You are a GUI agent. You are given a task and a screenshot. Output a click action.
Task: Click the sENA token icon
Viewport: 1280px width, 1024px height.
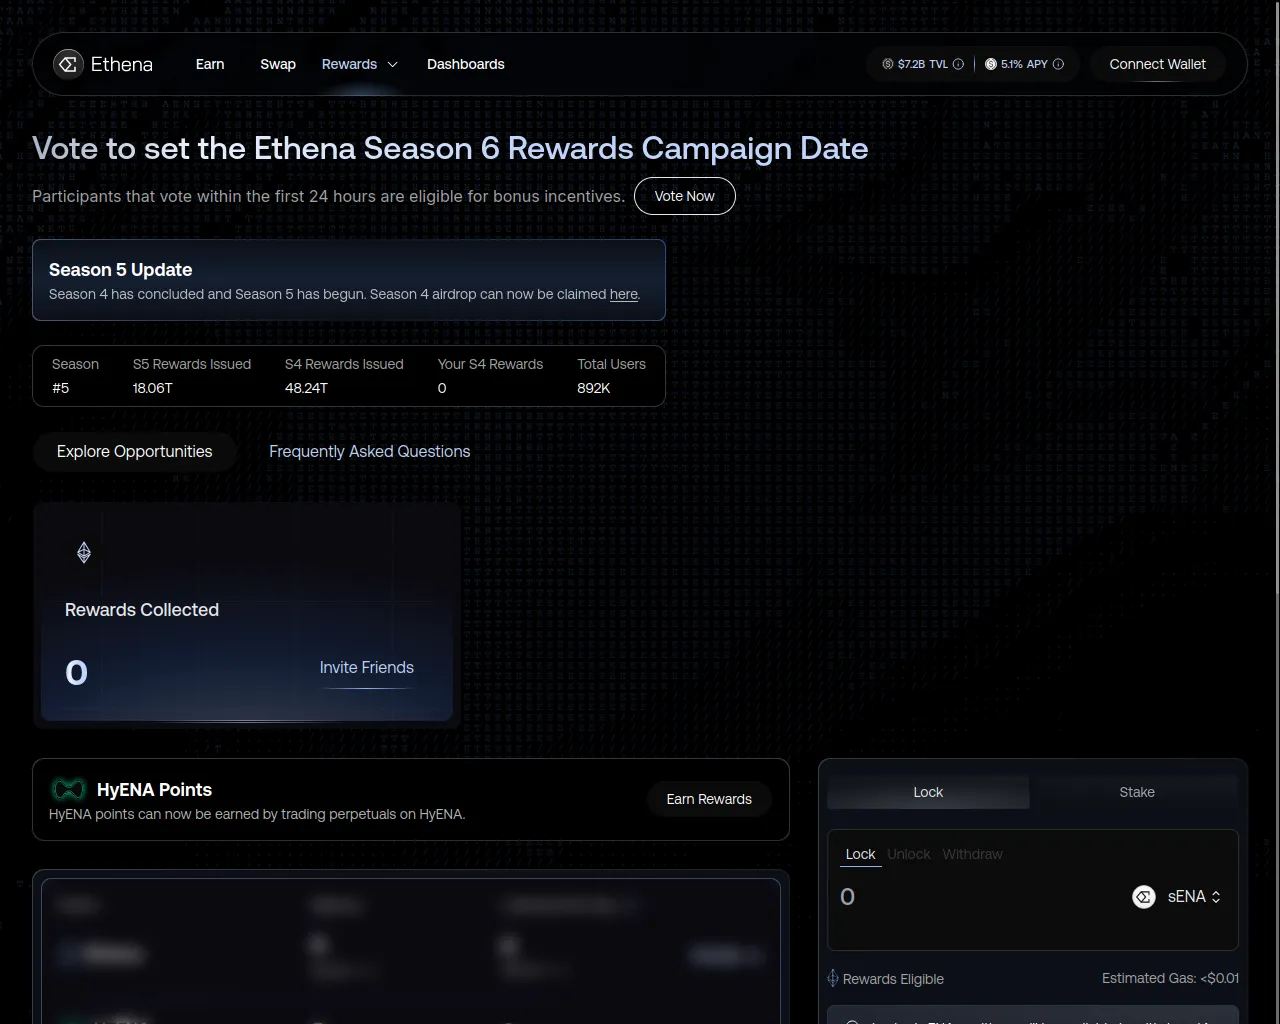pos(1144,897)
